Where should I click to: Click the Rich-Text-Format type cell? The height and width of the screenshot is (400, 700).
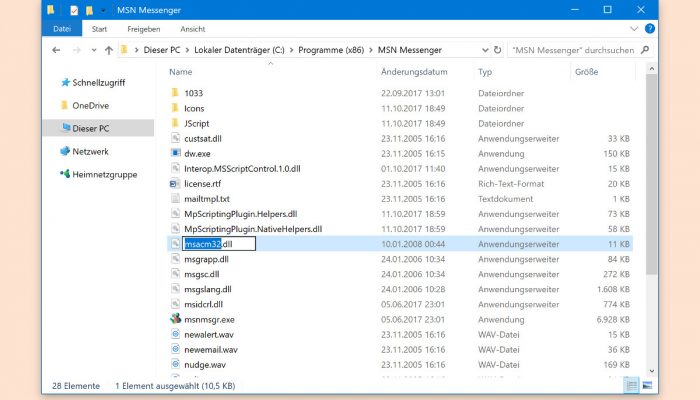[x=511, y=184]
